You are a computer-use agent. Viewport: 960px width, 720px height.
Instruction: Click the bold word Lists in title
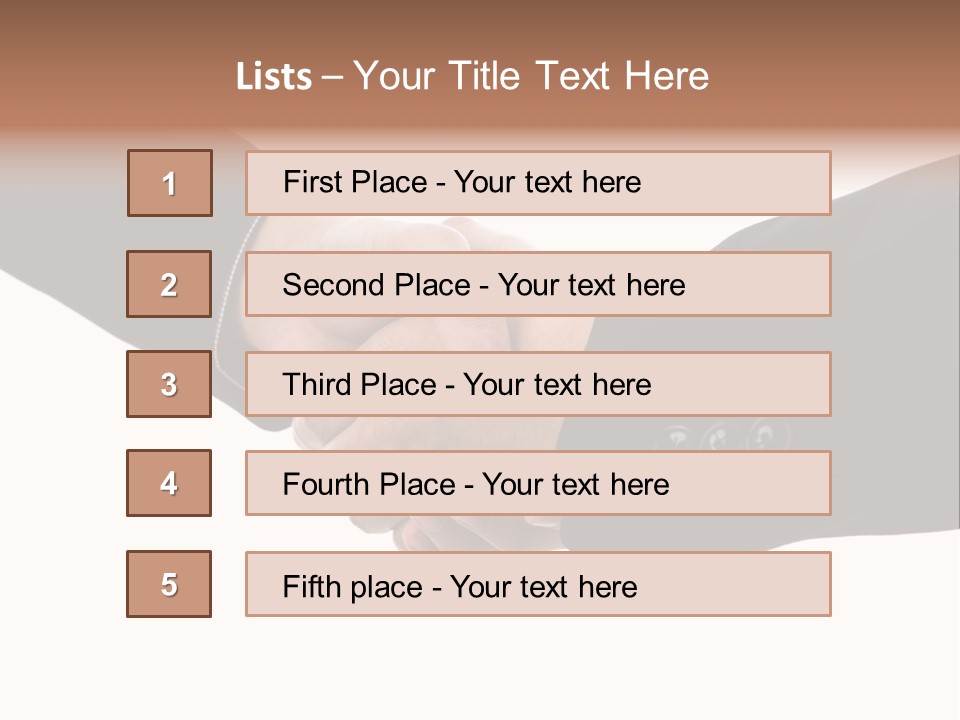[274, 77]
